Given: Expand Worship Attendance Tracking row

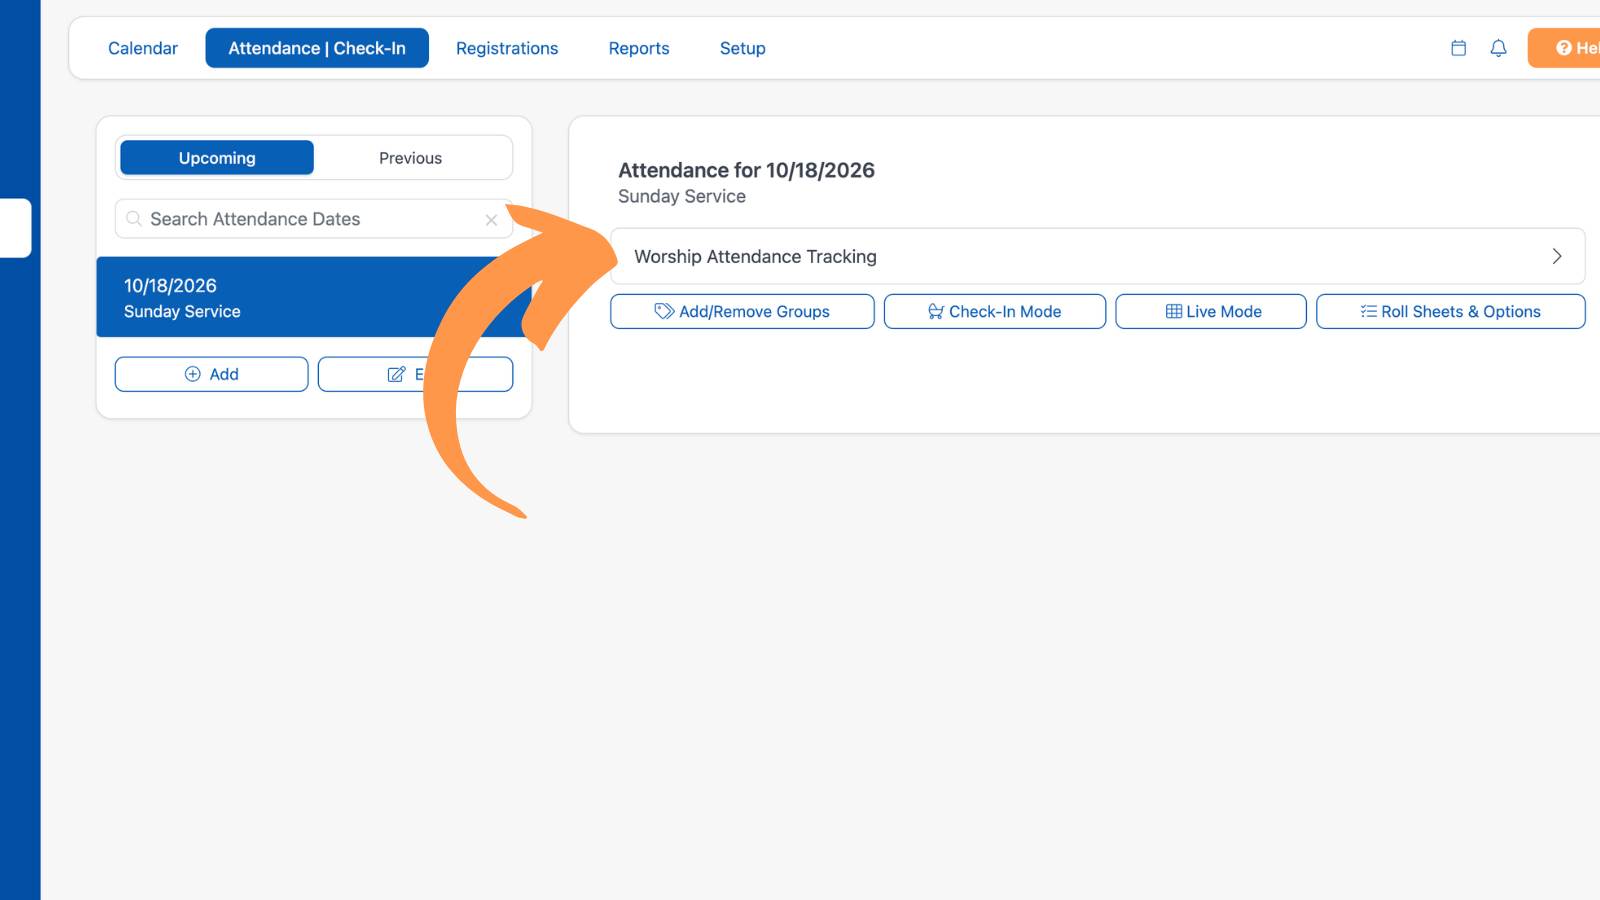Looking at the screenshot, I should click(1097, 256).
